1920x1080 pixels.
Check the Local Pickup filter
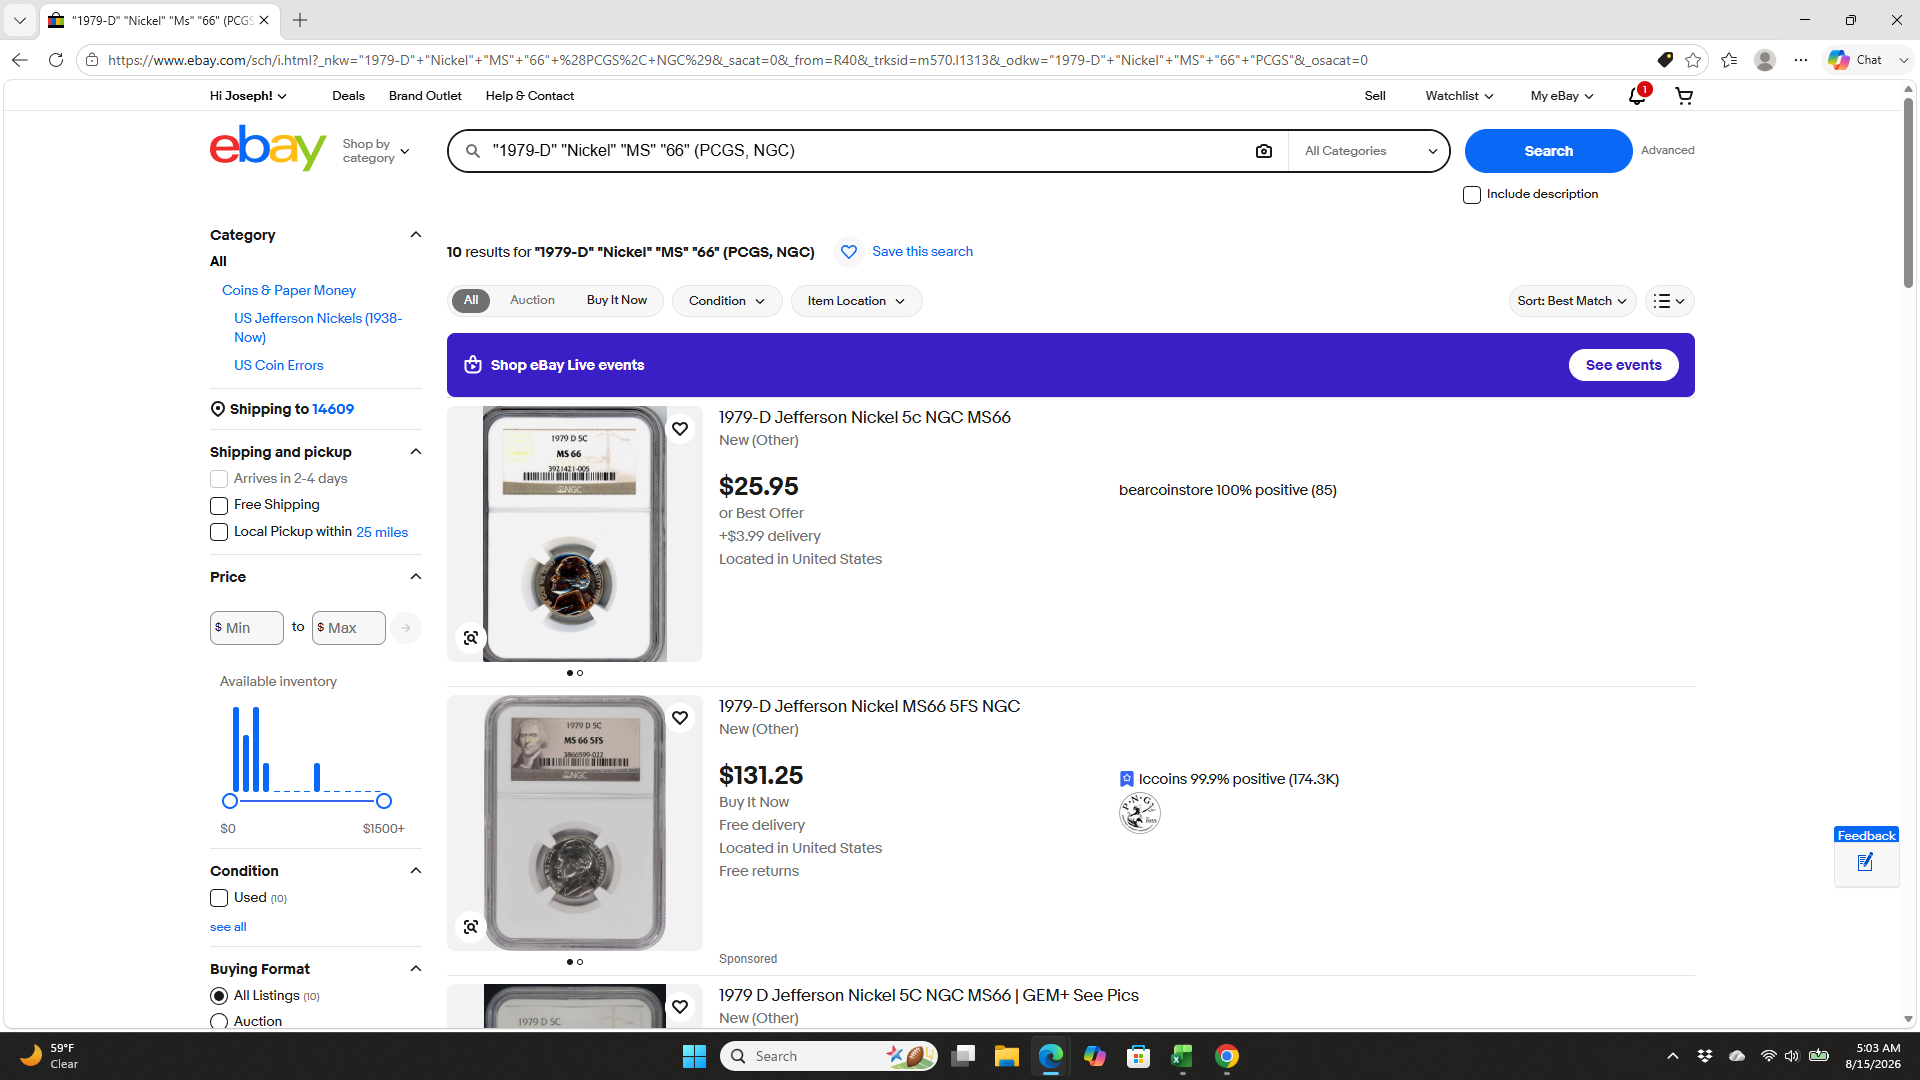(219, 532)
